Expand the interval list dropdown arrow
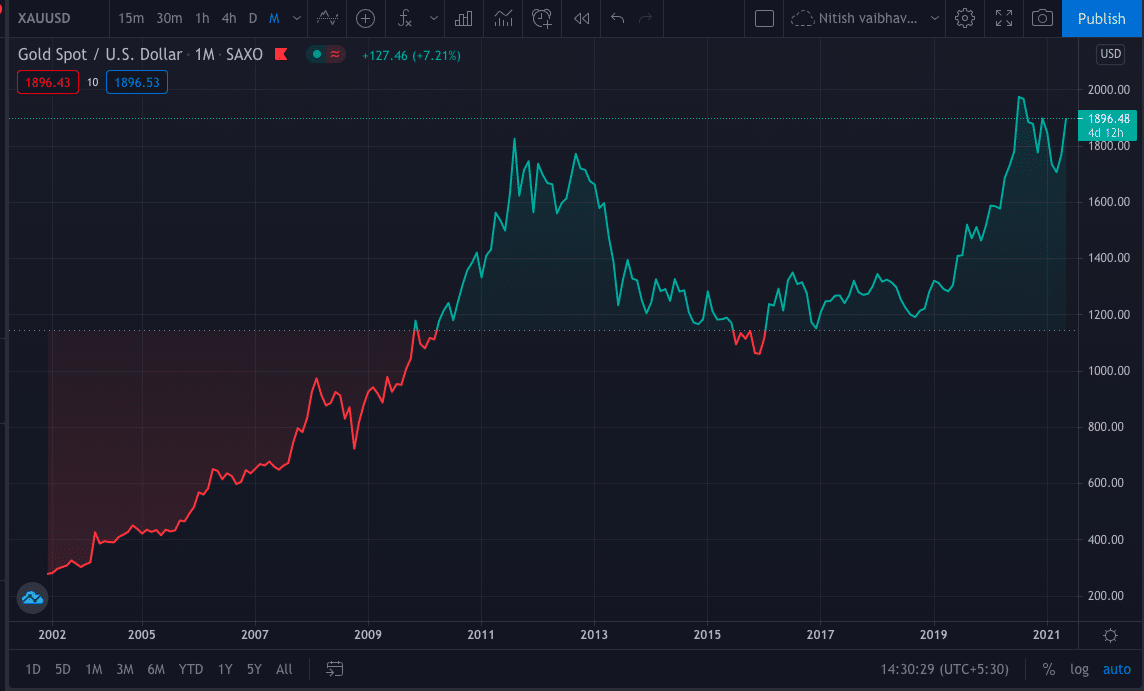This screenshot has height=691, width=1144. pyautogui.click(x=297, y=18)
